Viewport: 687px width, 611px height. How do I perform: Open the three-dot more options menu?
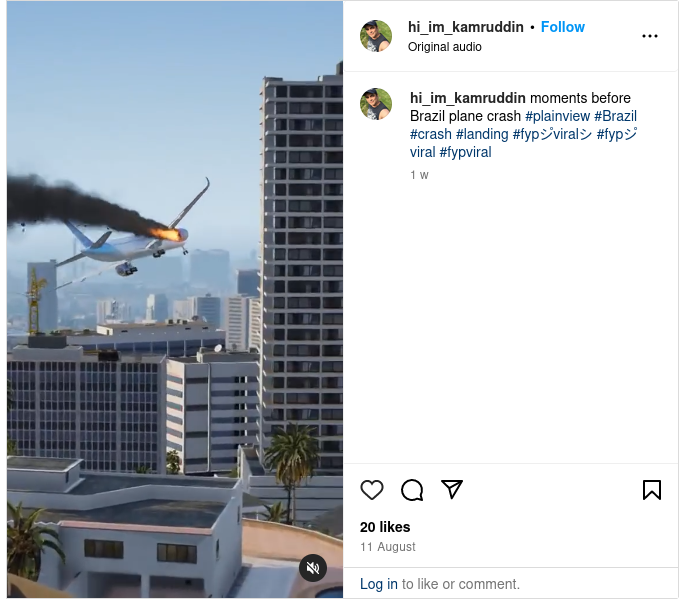649,36
